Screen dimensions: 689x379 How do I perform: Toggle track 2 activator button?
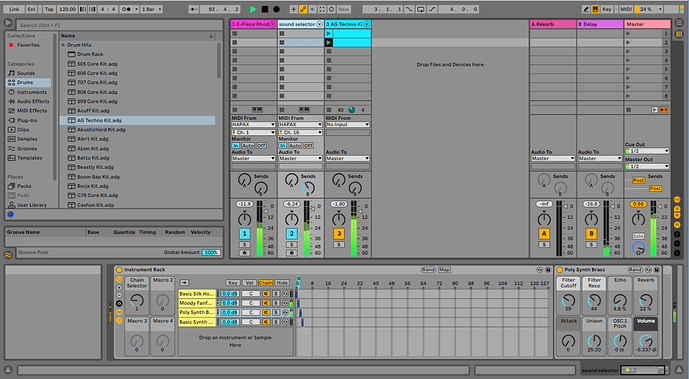pyautogui.click(x=291, y=234)
